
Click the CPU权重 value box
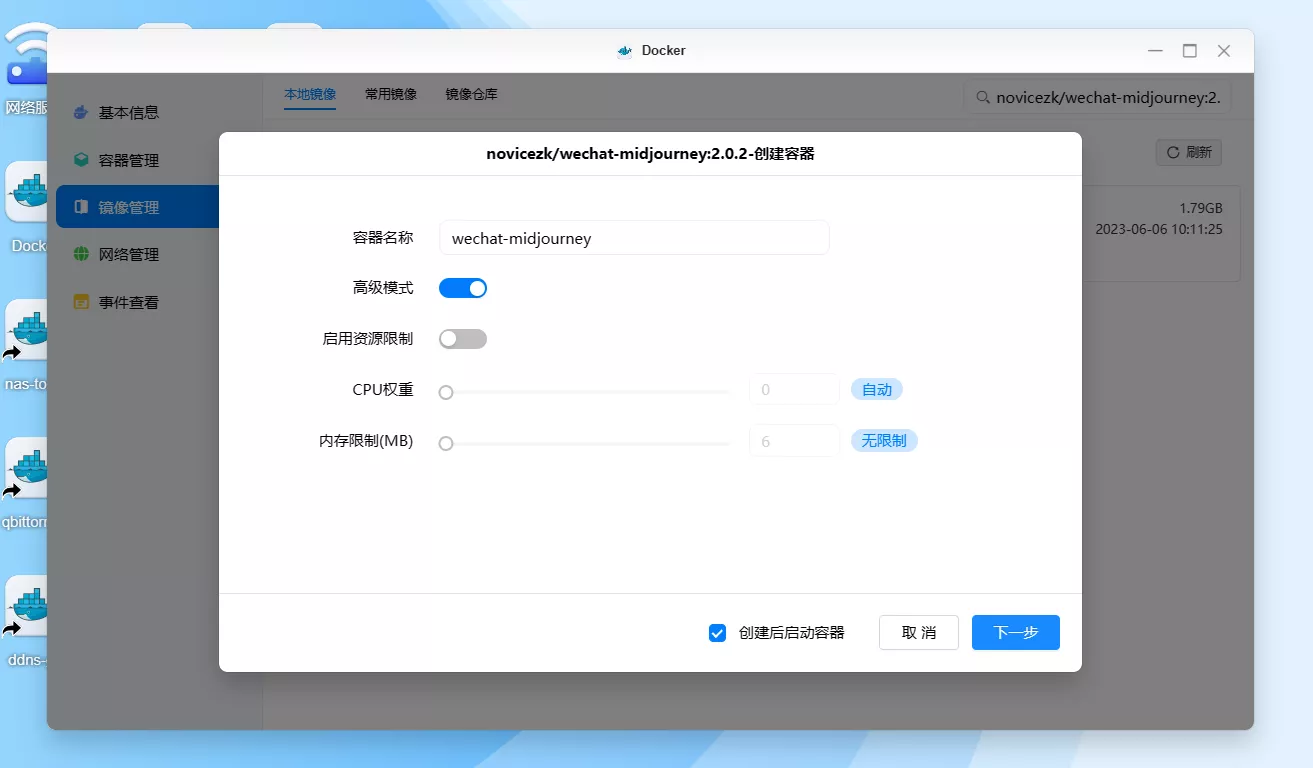794,390
